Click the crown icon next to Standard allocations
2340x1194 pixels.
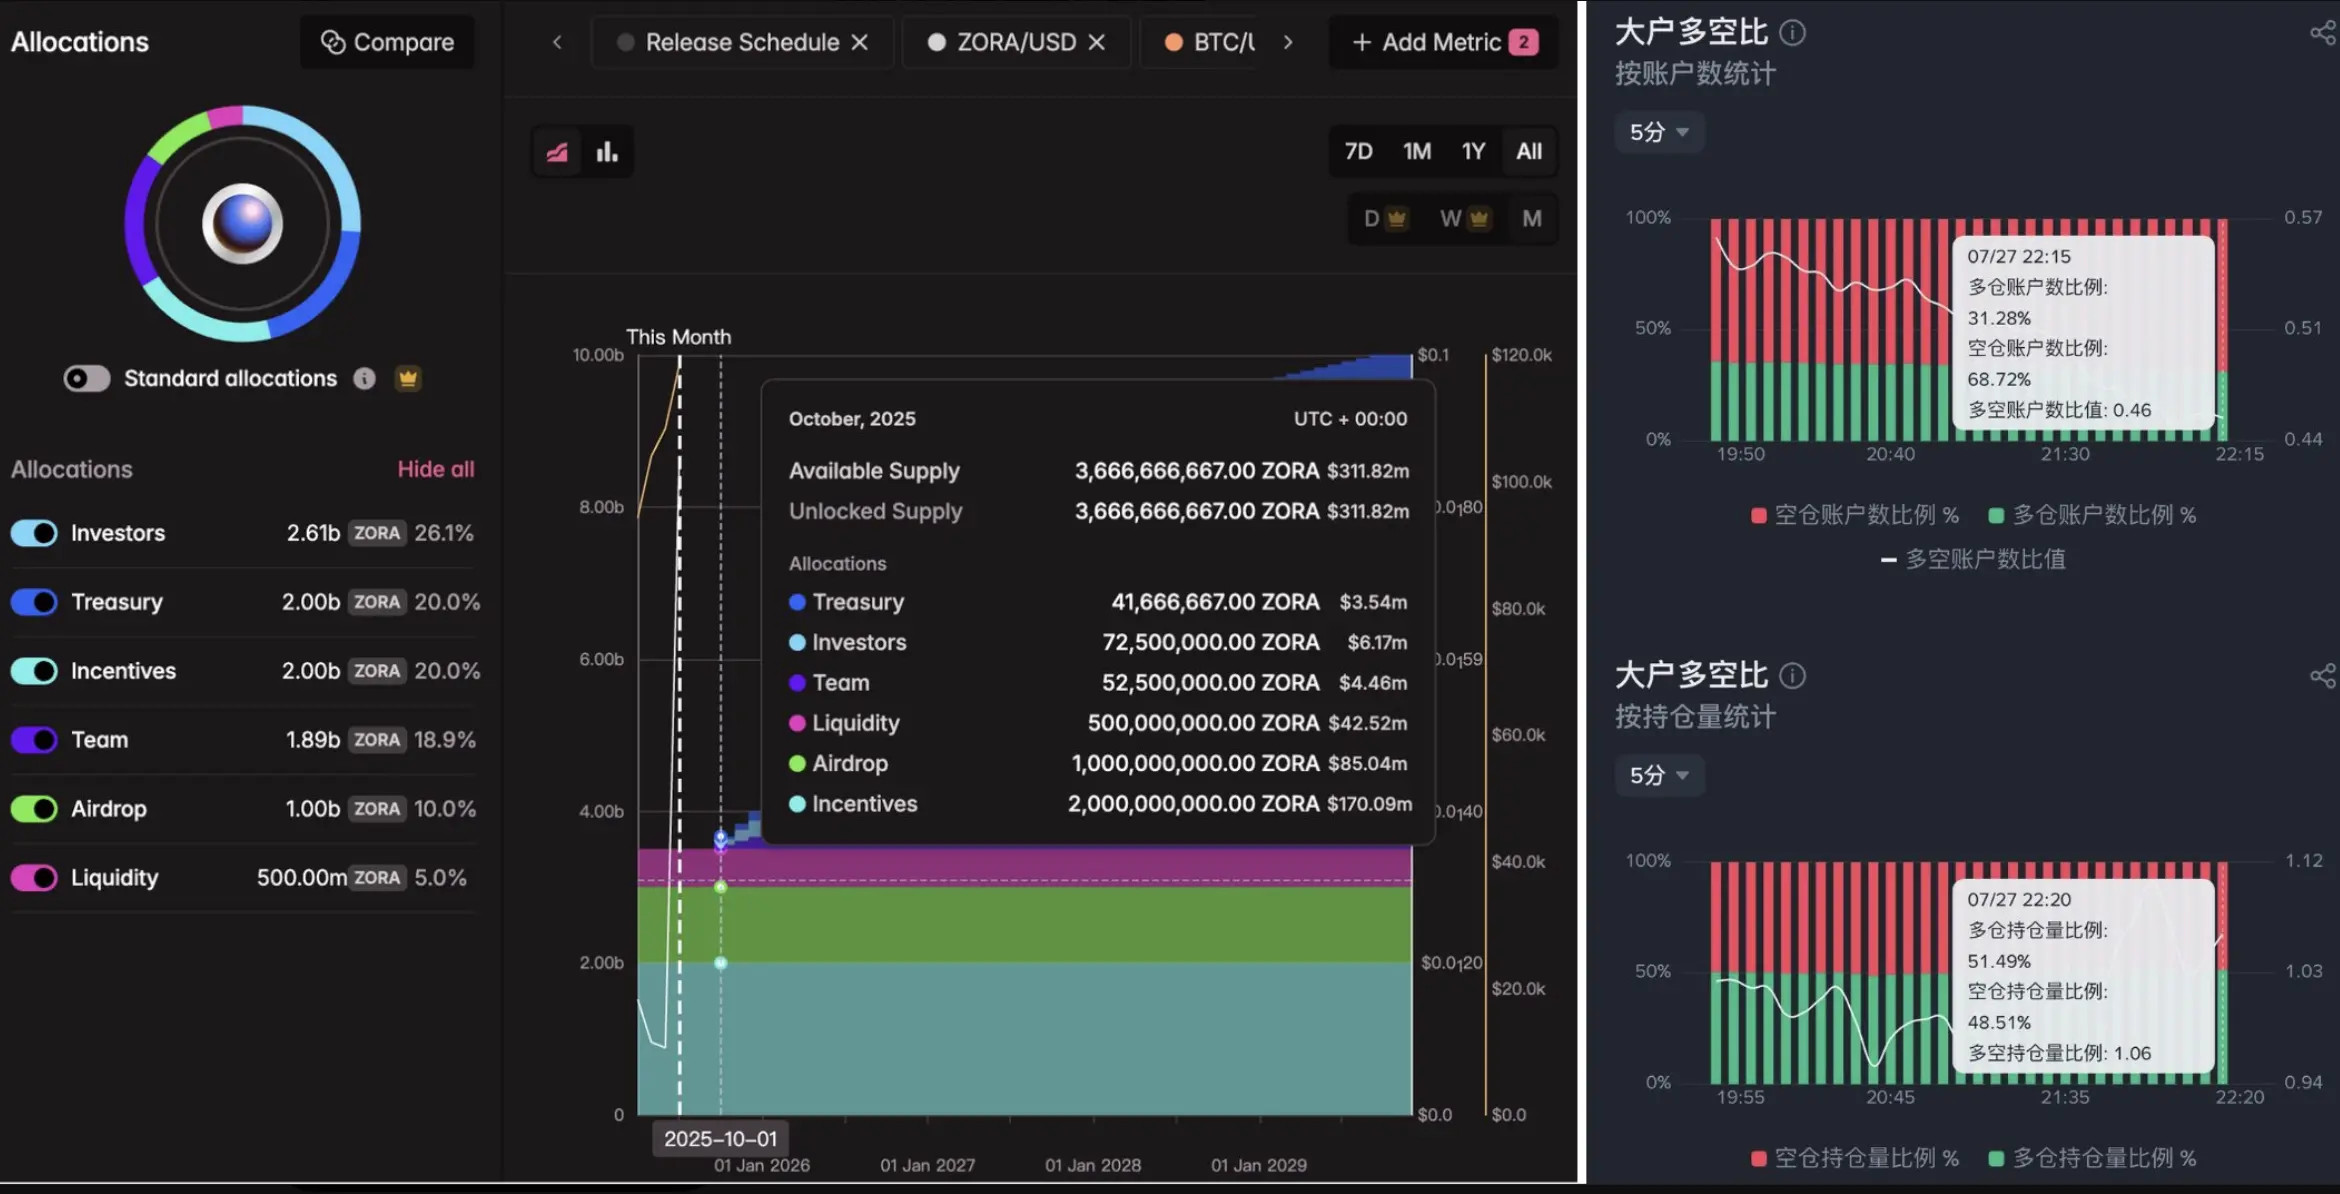[x=408, y=378]
